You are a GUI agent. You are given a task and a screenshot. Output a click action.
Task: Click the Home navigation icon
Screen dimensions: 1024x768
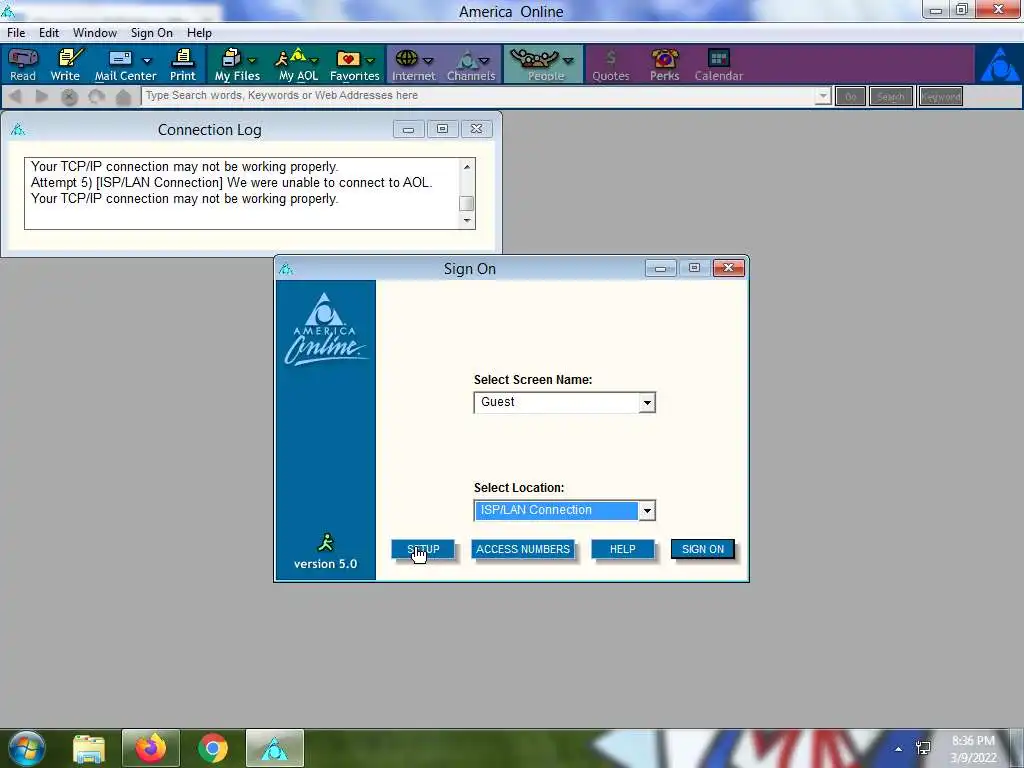123,97
